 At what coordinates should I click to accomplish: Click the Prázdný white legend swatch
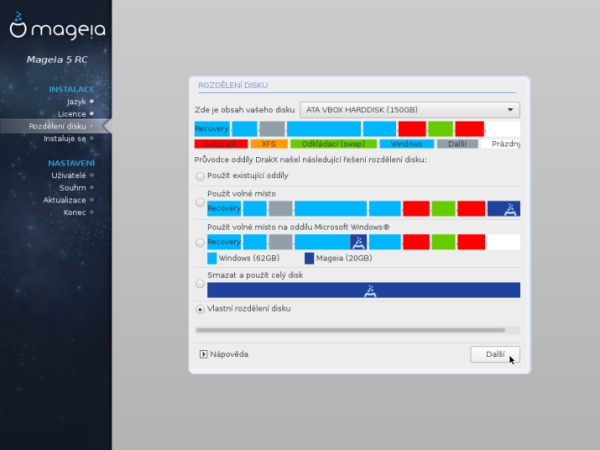(x=501, y=144)
